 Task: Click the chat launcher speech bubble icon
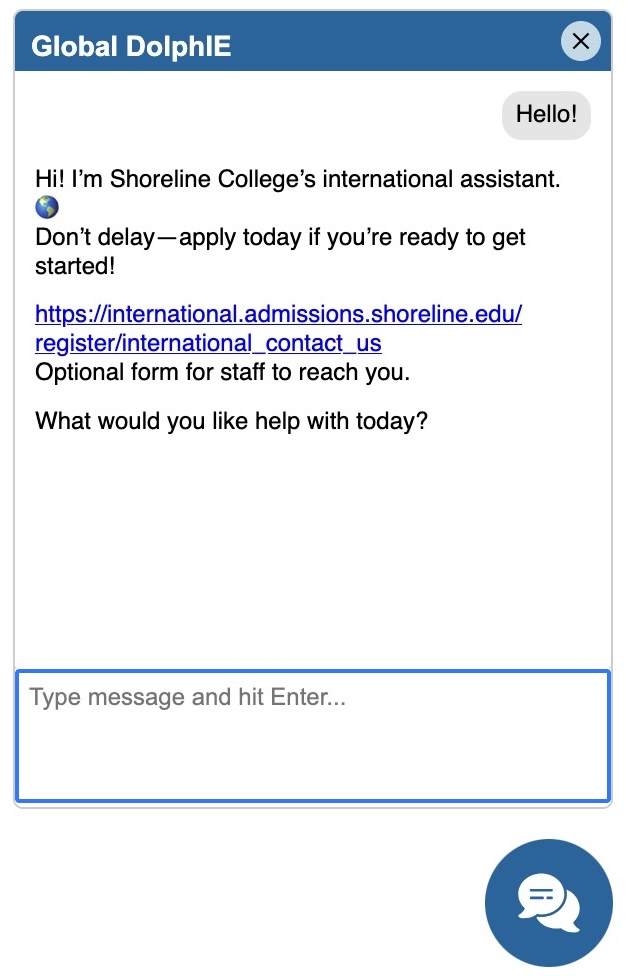tap(548, 903)
